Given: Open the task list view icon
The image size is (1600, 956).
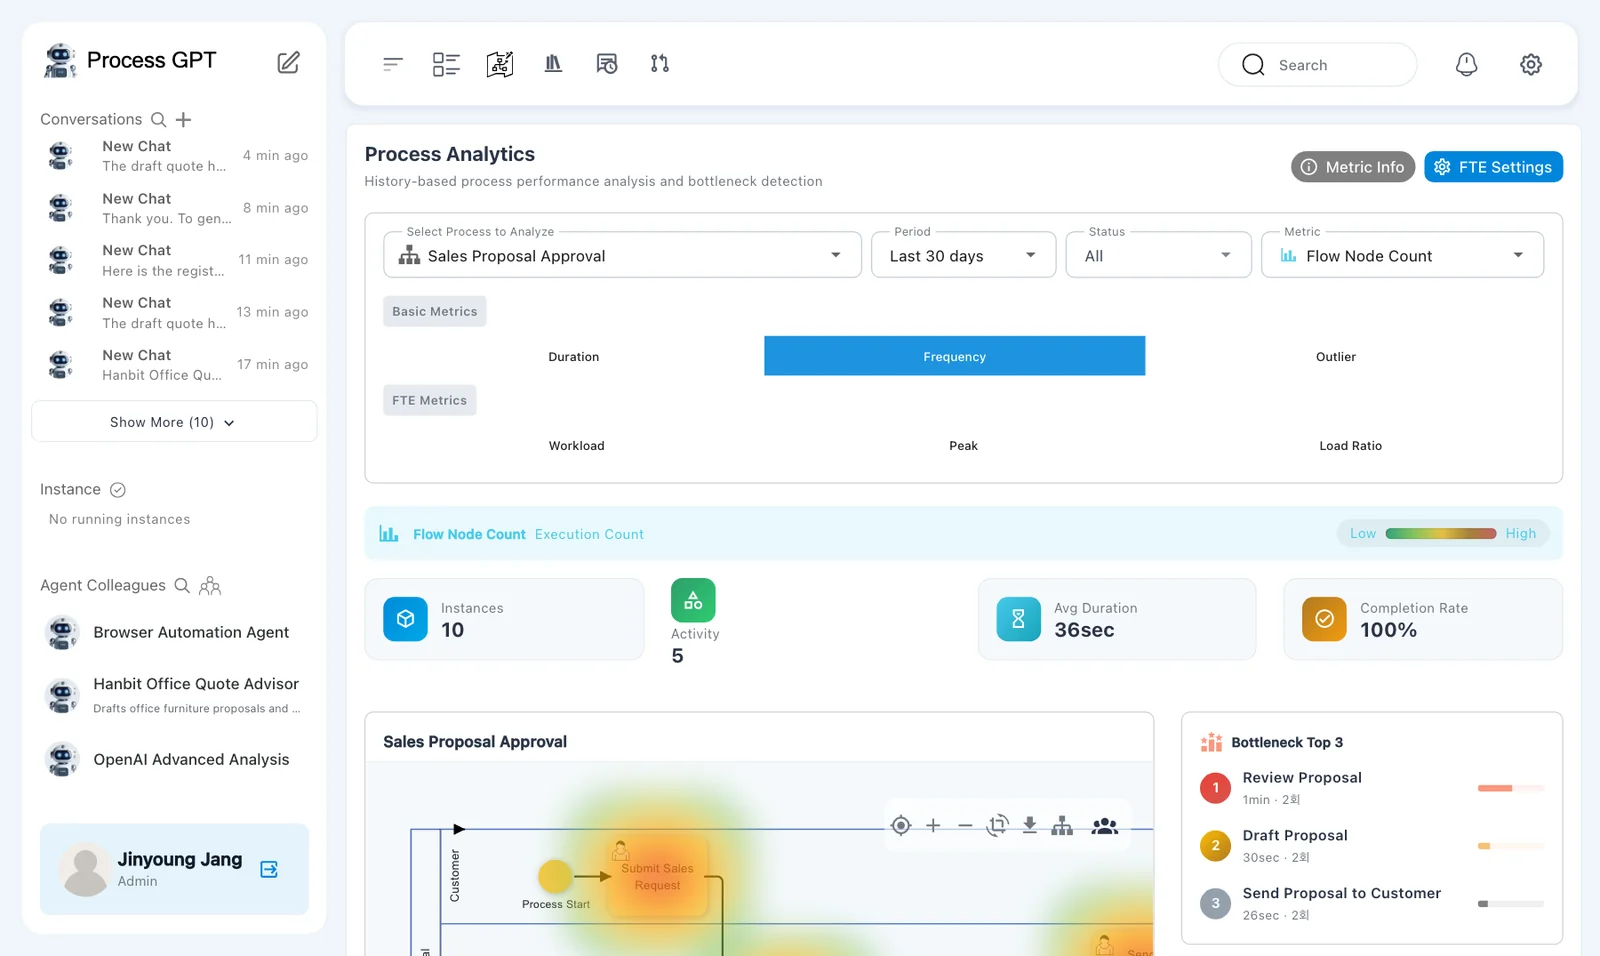Looking at the screenshot, I should pyautogui.click(x=446, y=64).
